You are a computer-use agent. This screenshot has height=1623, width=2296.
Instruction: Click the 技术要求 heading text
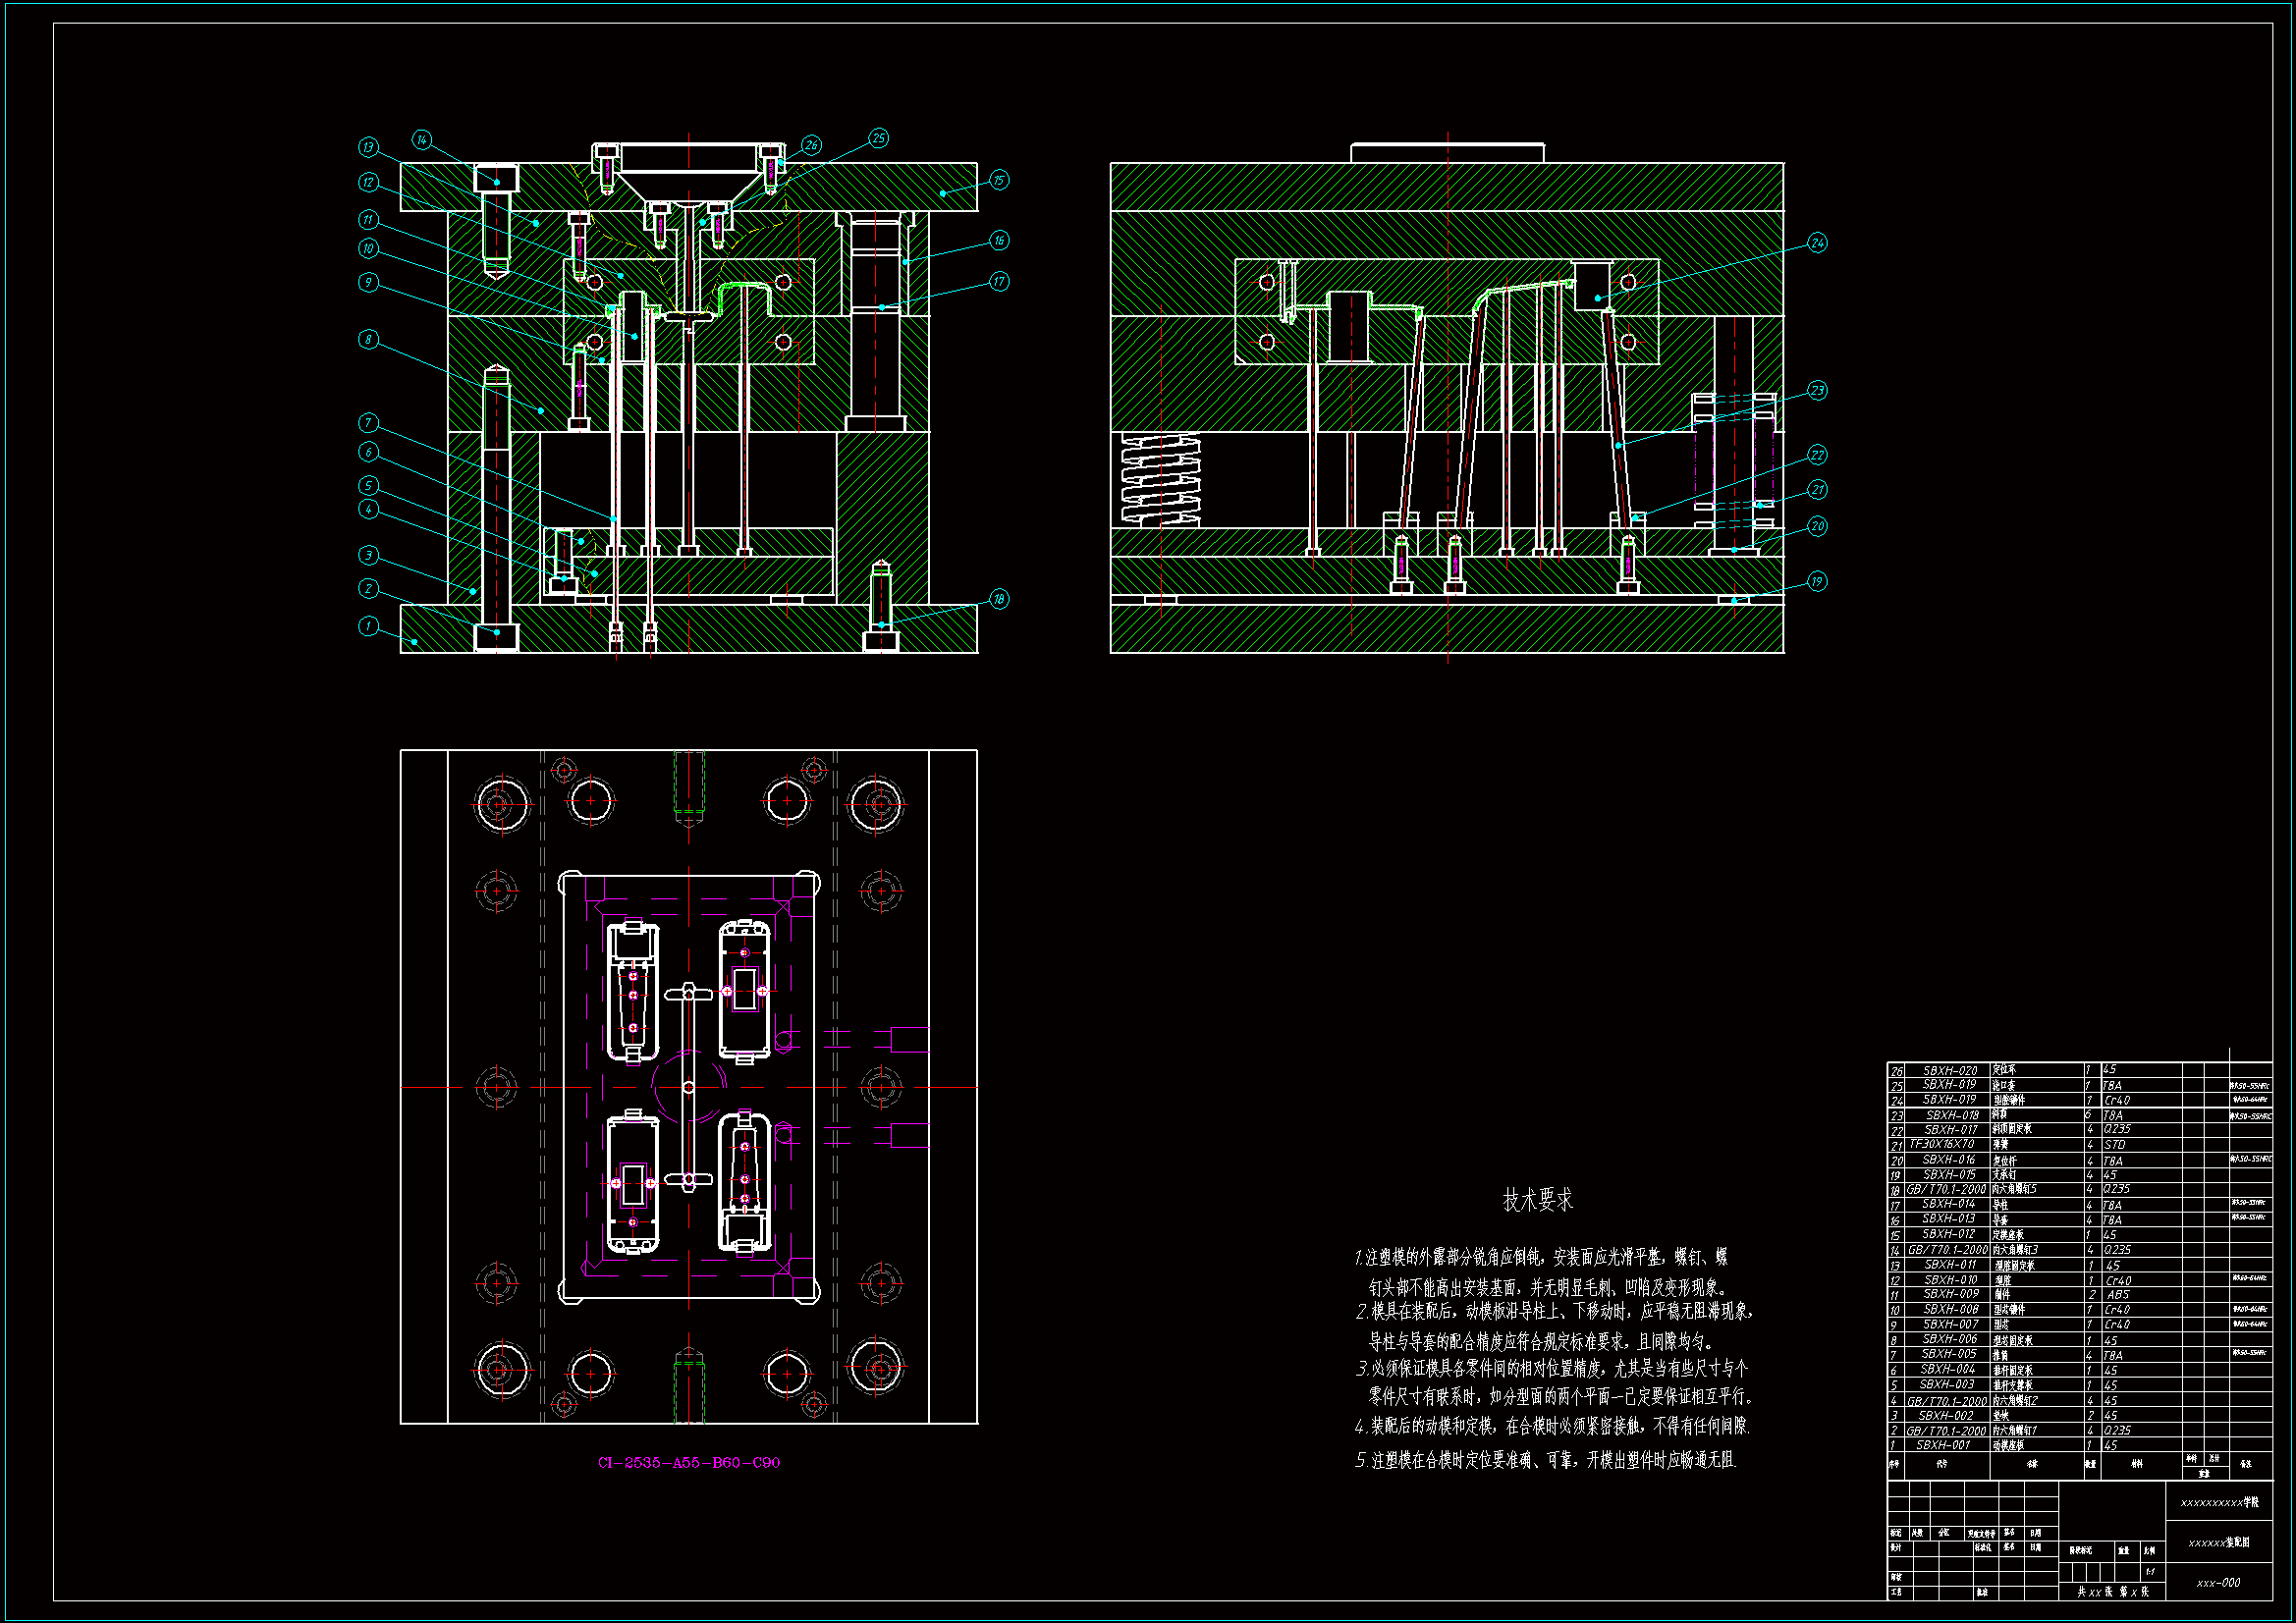click(x=1537, y=1200)
